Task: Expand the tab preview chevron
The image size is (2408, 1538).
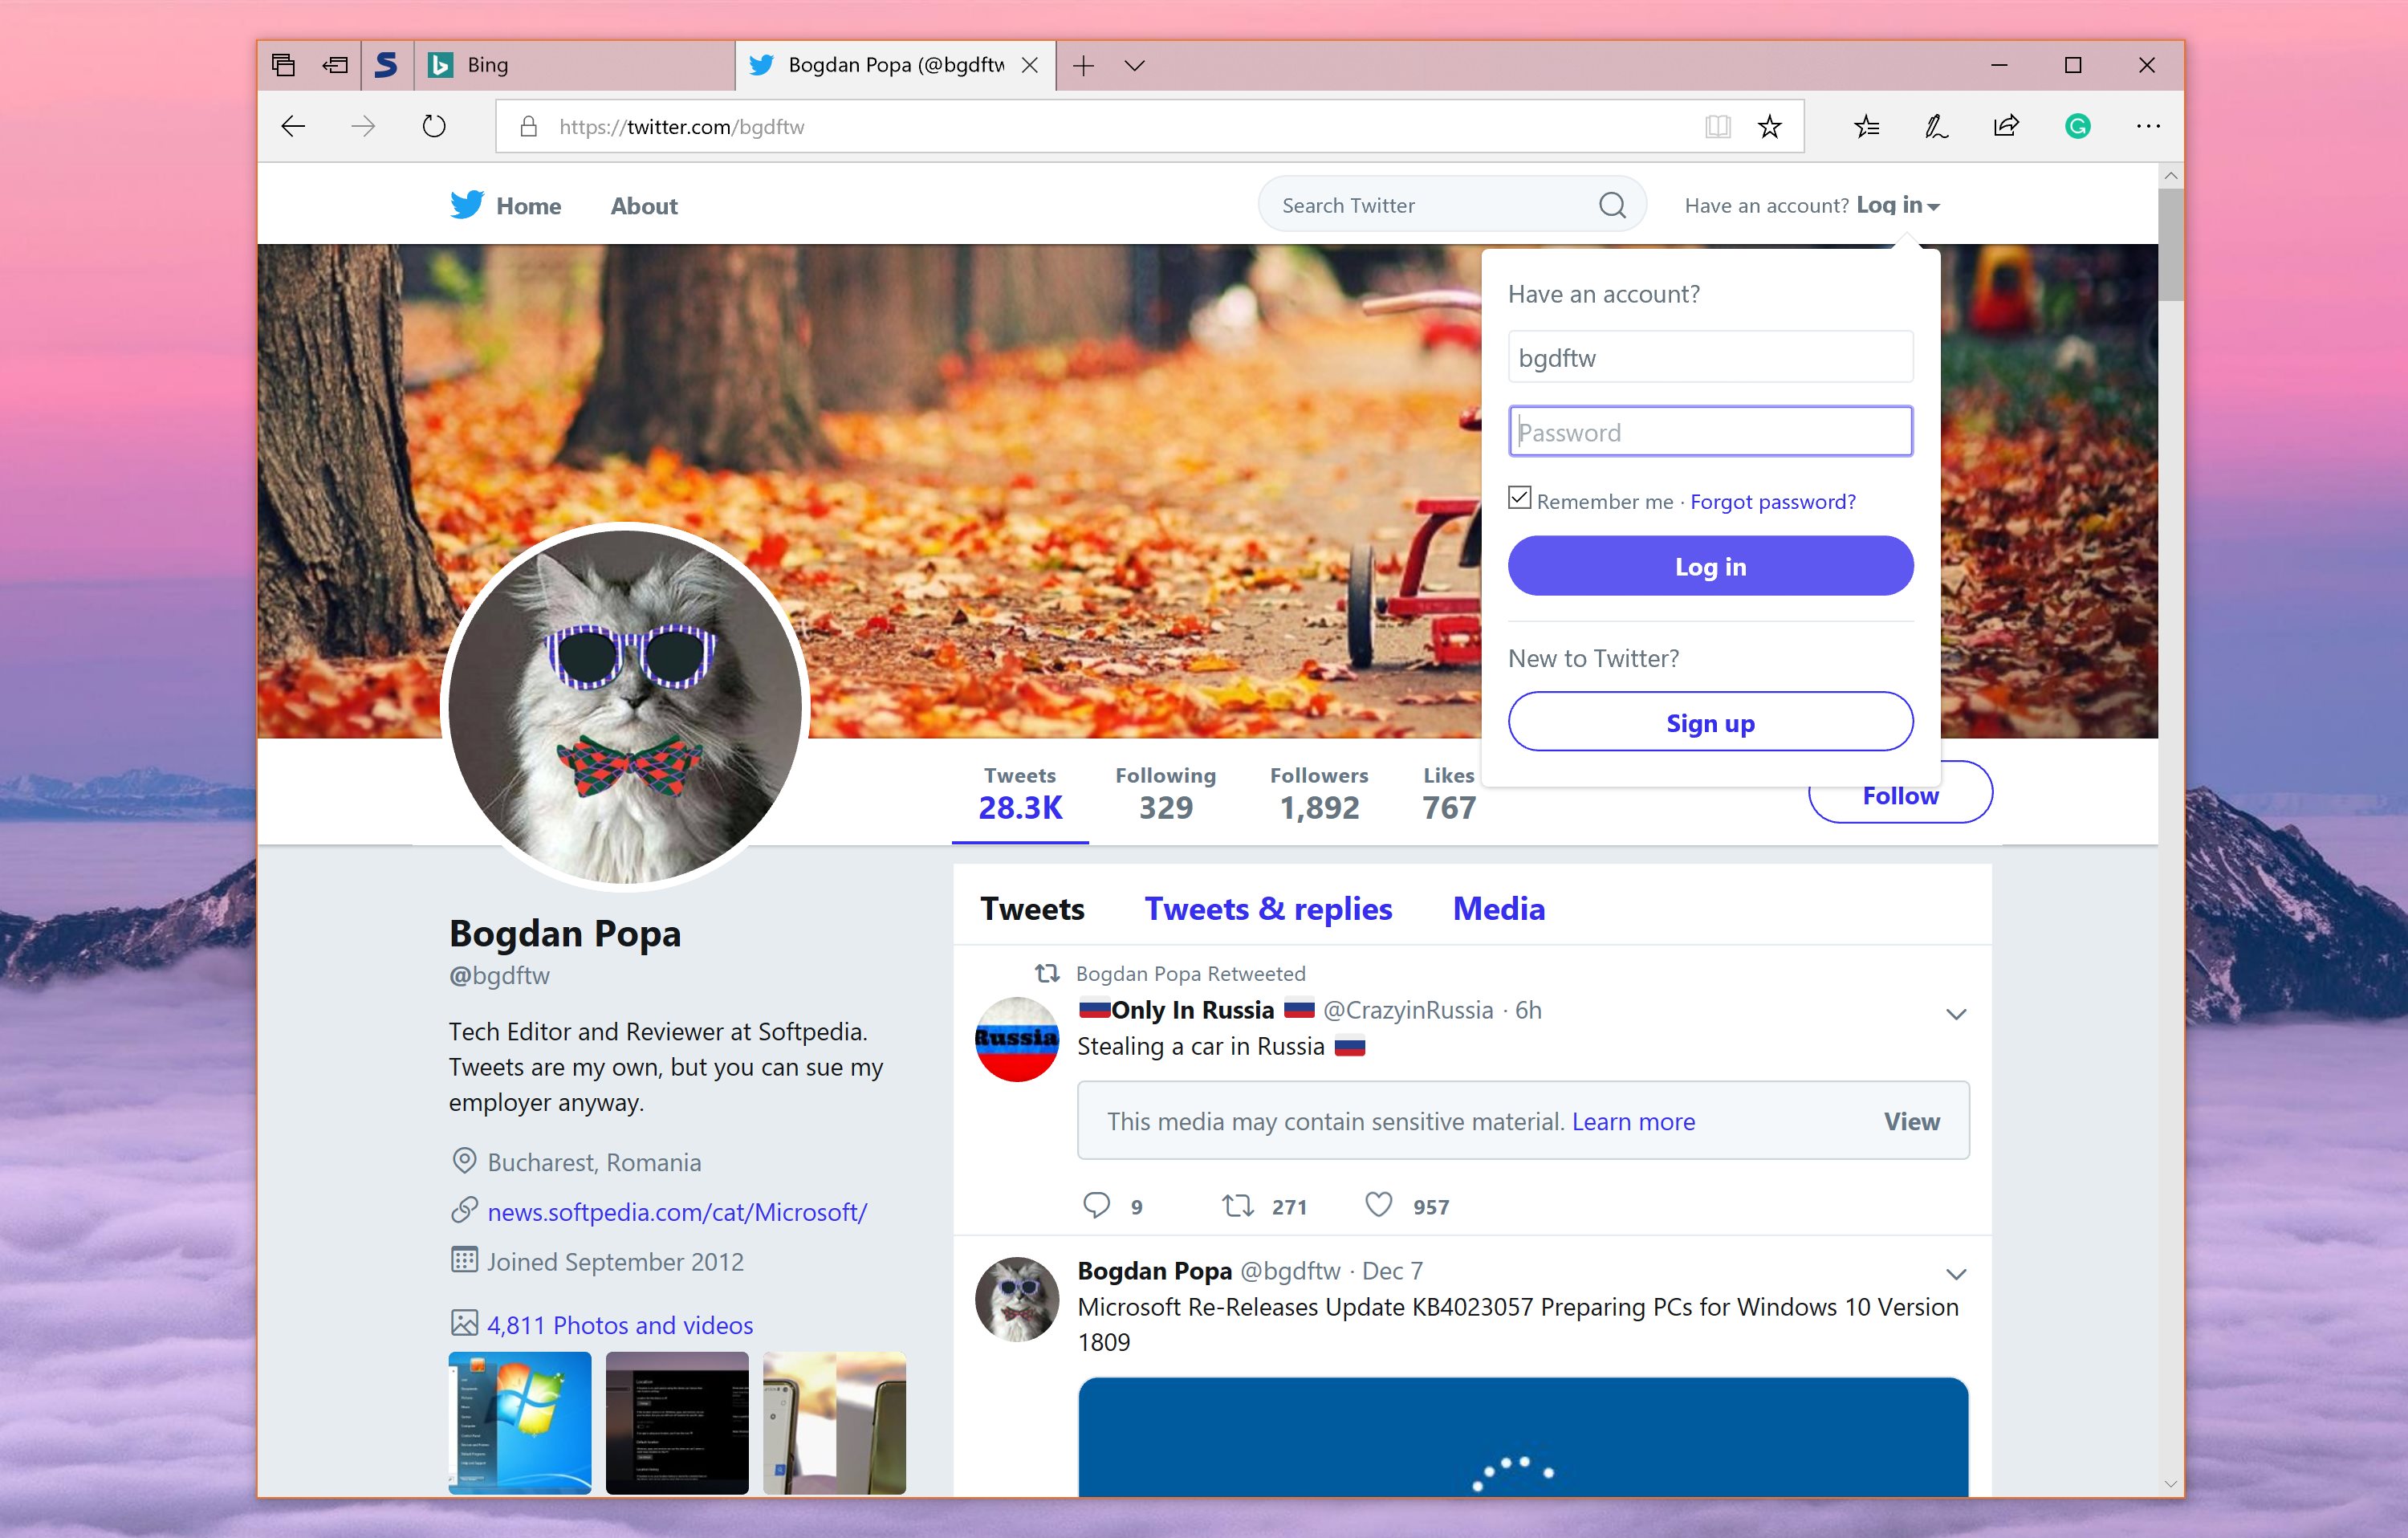Action: pos(1134,66)
